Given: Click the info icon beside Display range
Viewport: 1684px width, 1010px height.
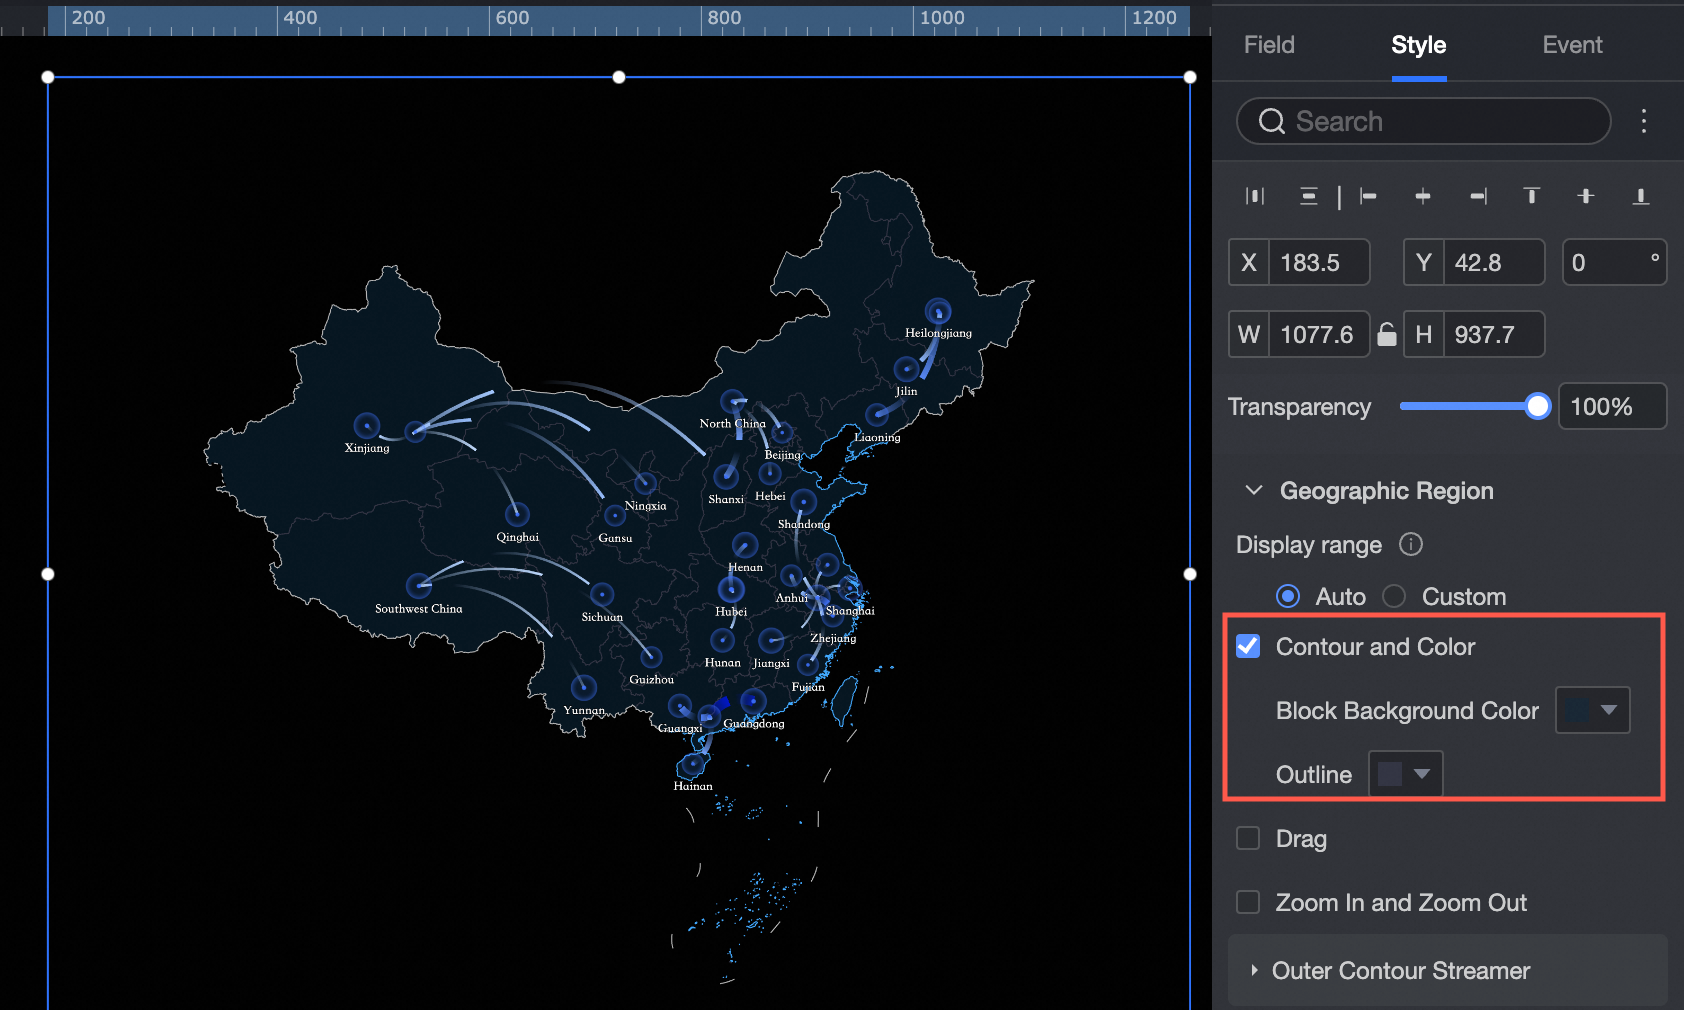Looking at the screenshot, I should point(1410,544).
